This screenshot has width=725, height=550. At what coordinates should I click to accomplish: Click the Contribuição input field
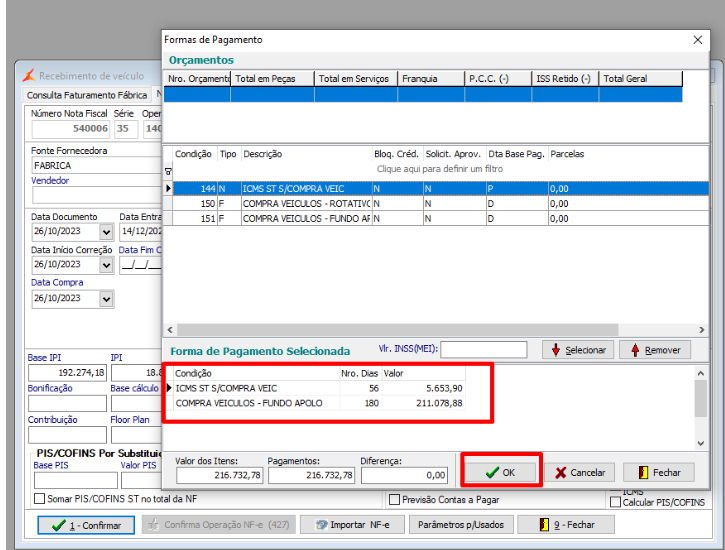click(68, 435)
